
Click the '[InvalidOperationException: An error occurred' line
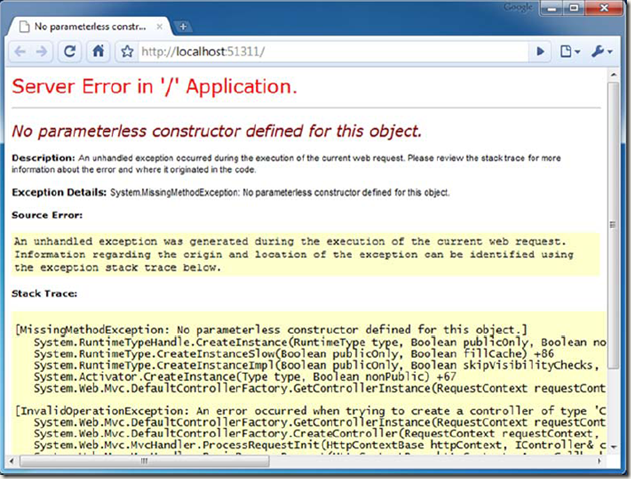pyautogui.click(x=311, y=411)
